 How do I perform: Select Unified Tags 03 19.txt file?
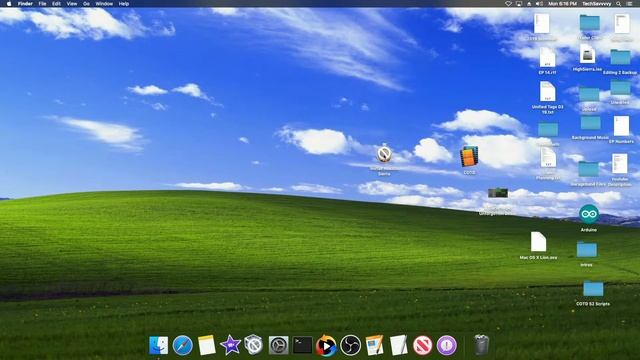click(x=547, y=91)
